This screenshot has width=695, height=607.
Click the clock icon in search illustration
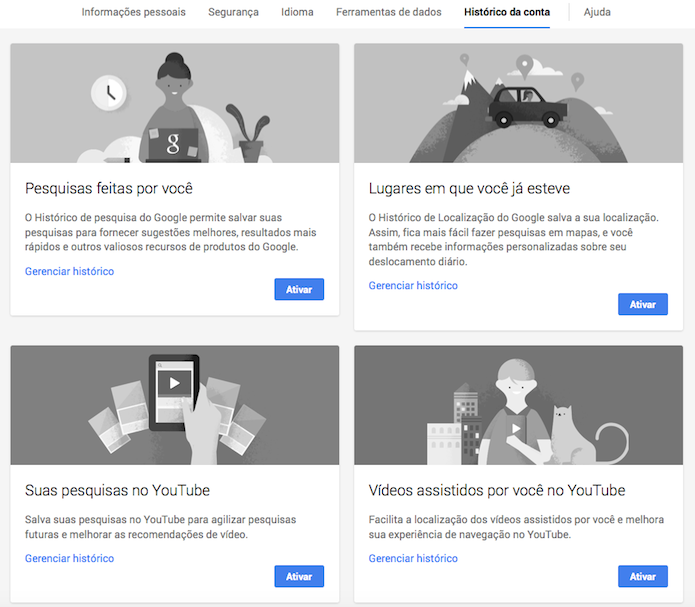click(x=109, y=93)
